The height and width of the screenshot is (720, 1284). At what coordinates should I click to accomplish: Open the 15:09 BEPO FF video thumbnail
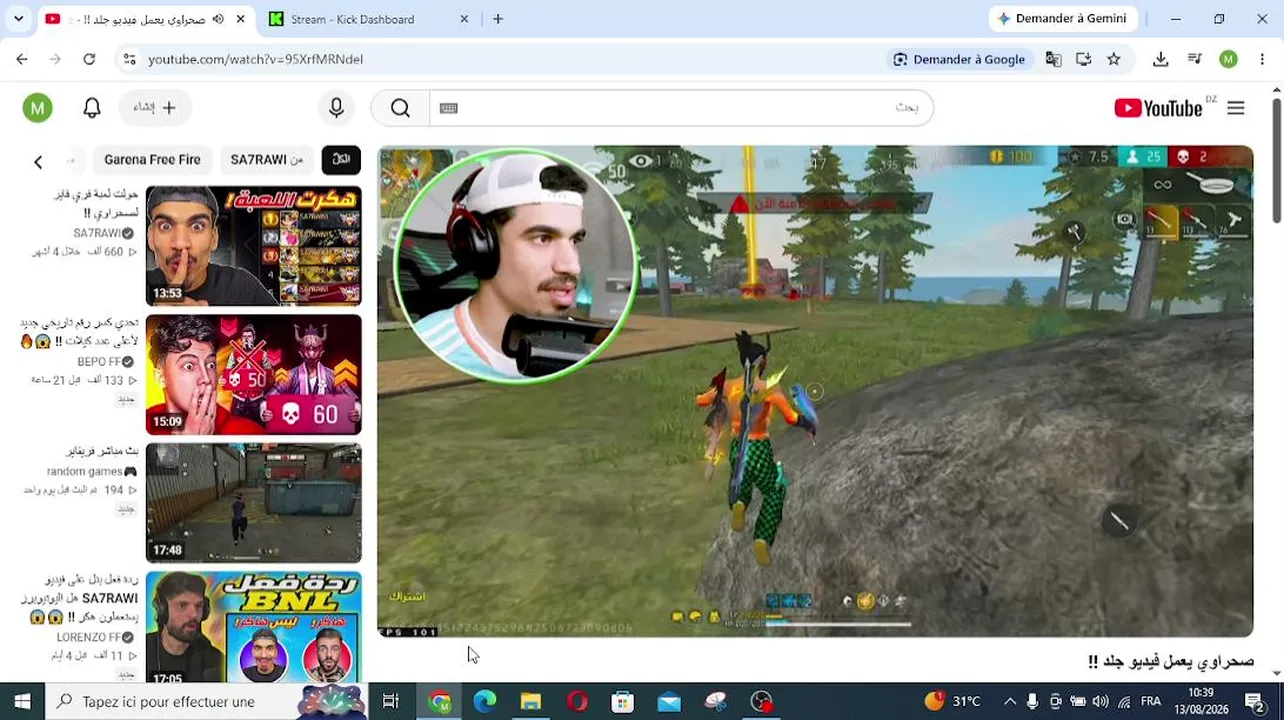254,375
